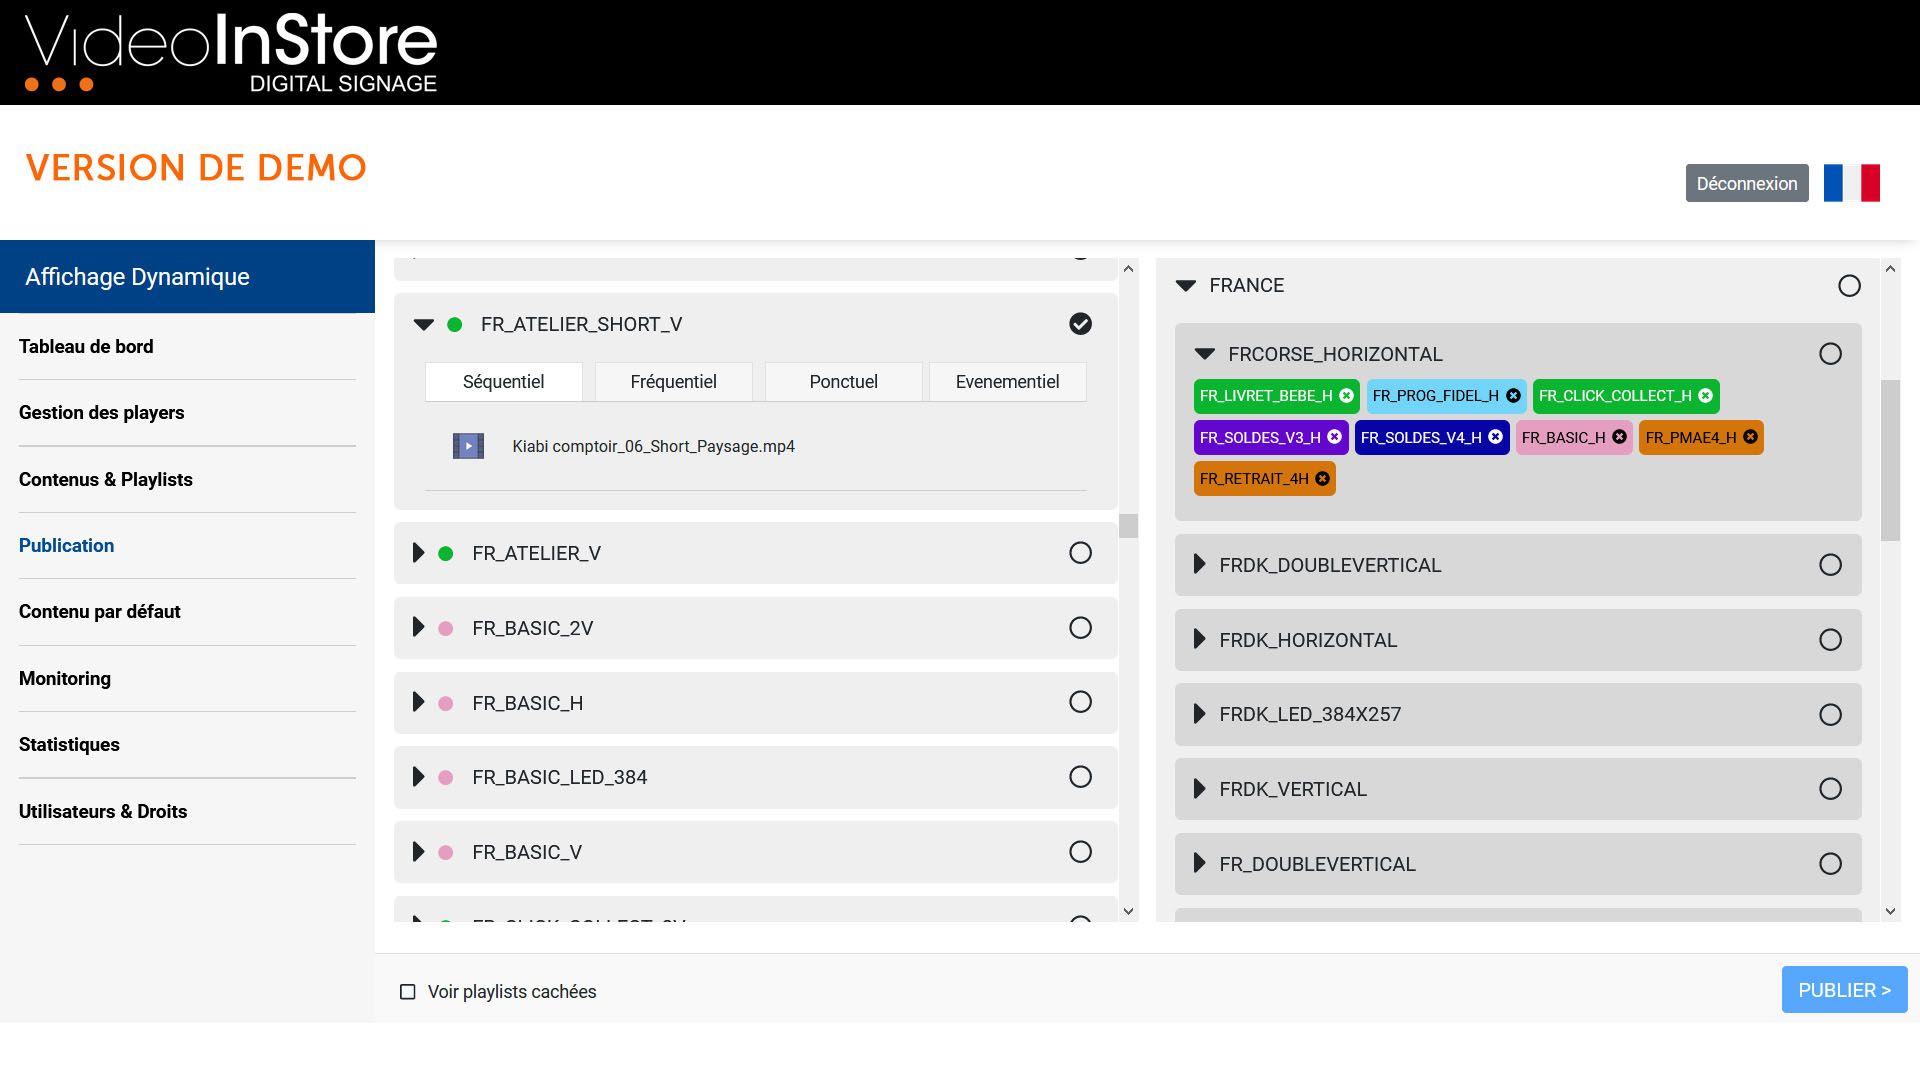Screen dimensions: 1920x1080
Task: Expand the FRDK_VERTICAL group
Action: coord(1199,789)
